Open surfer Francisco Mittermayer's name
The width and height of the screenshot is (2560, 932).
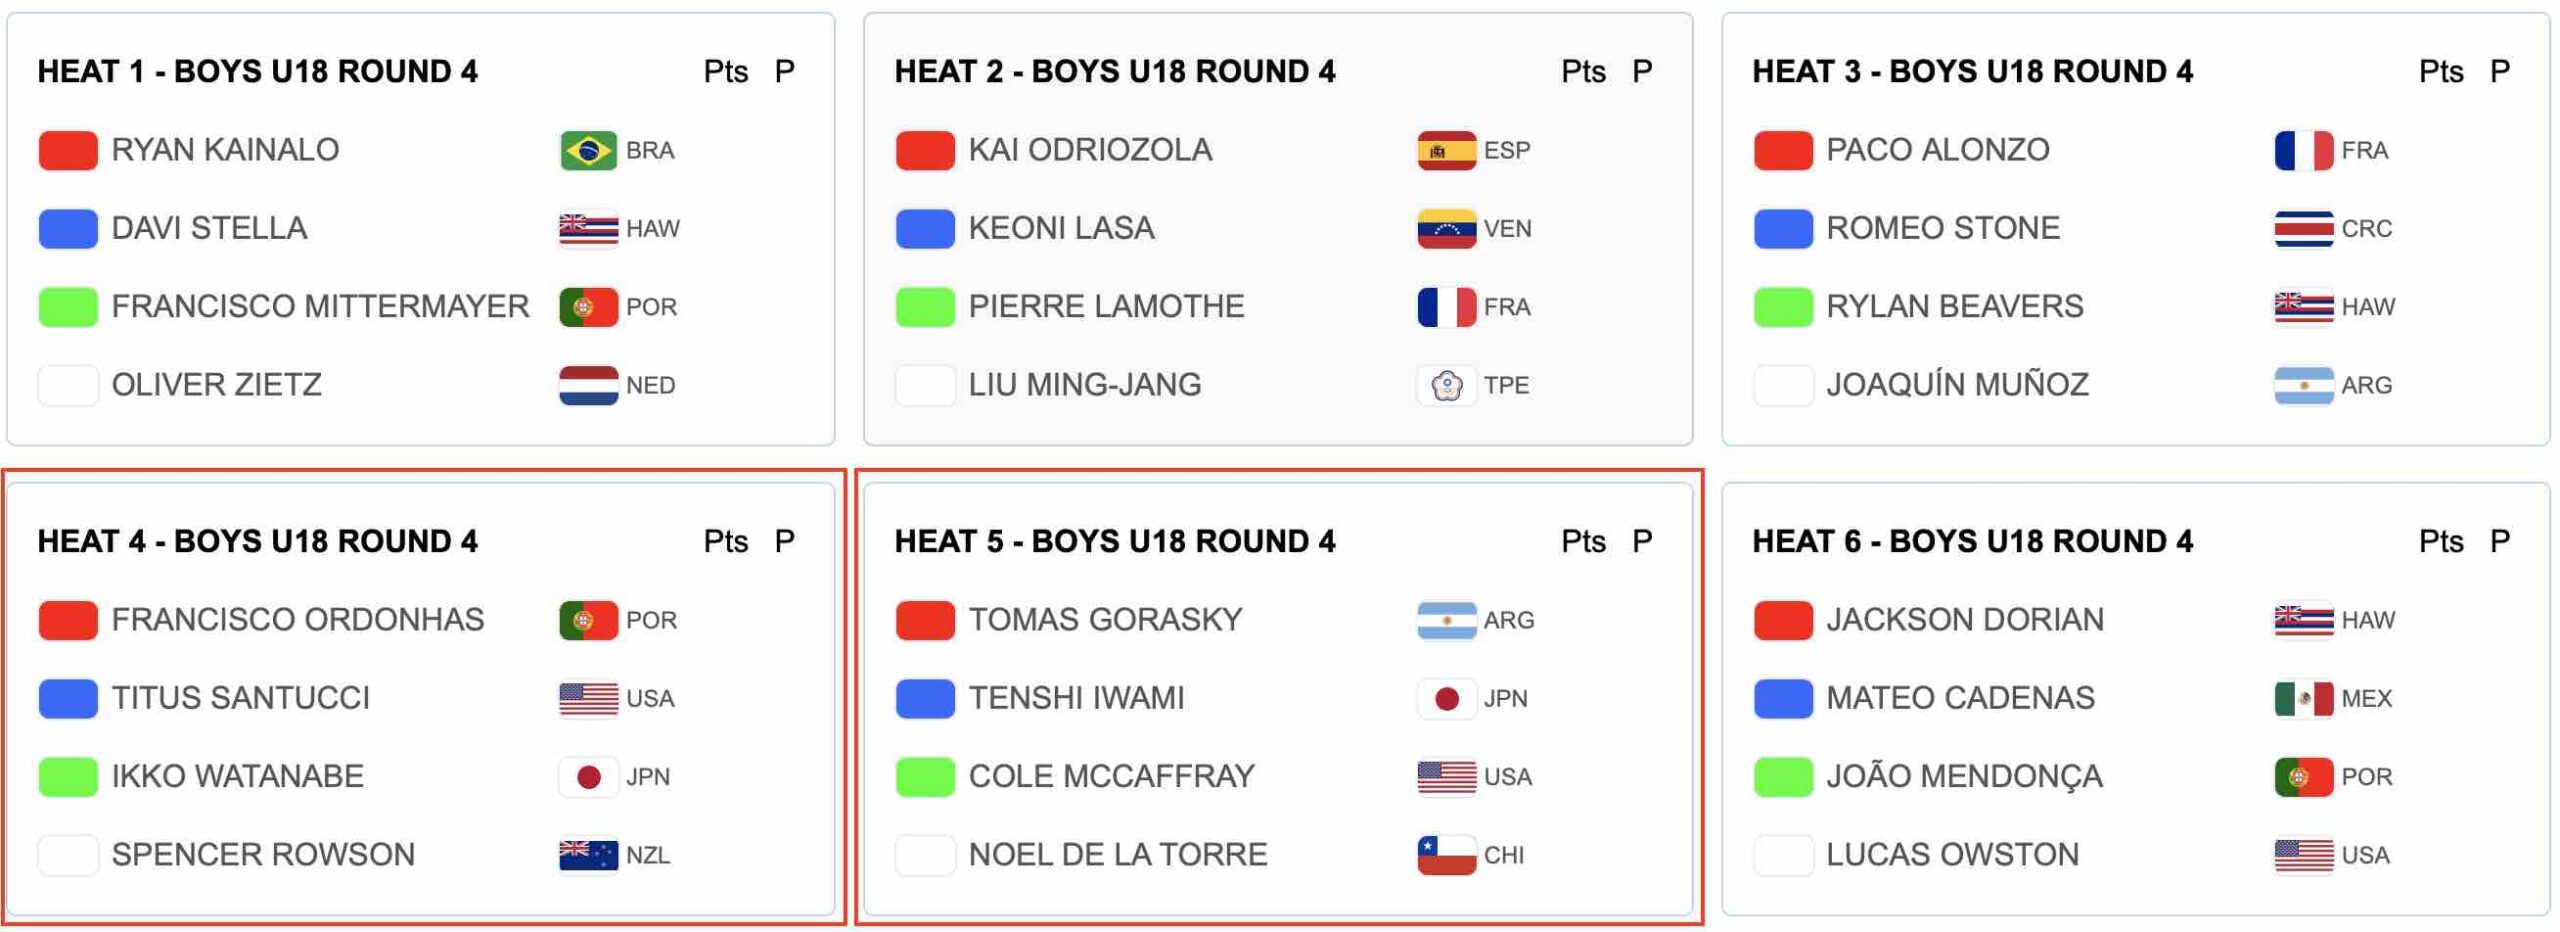[x=320, y=307]
